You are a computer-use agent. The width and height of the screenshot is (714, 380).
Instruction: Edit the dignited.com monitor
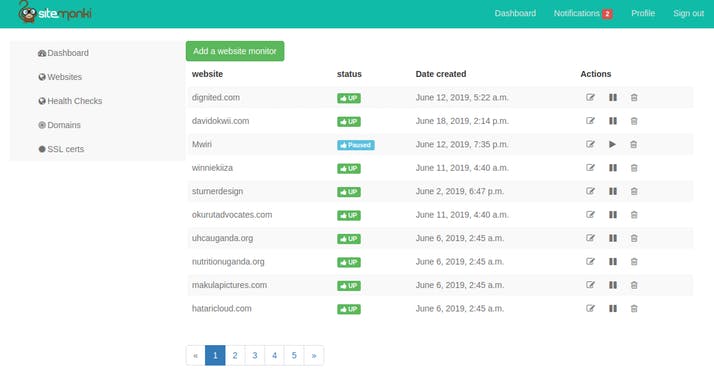[x=590, y=97]
